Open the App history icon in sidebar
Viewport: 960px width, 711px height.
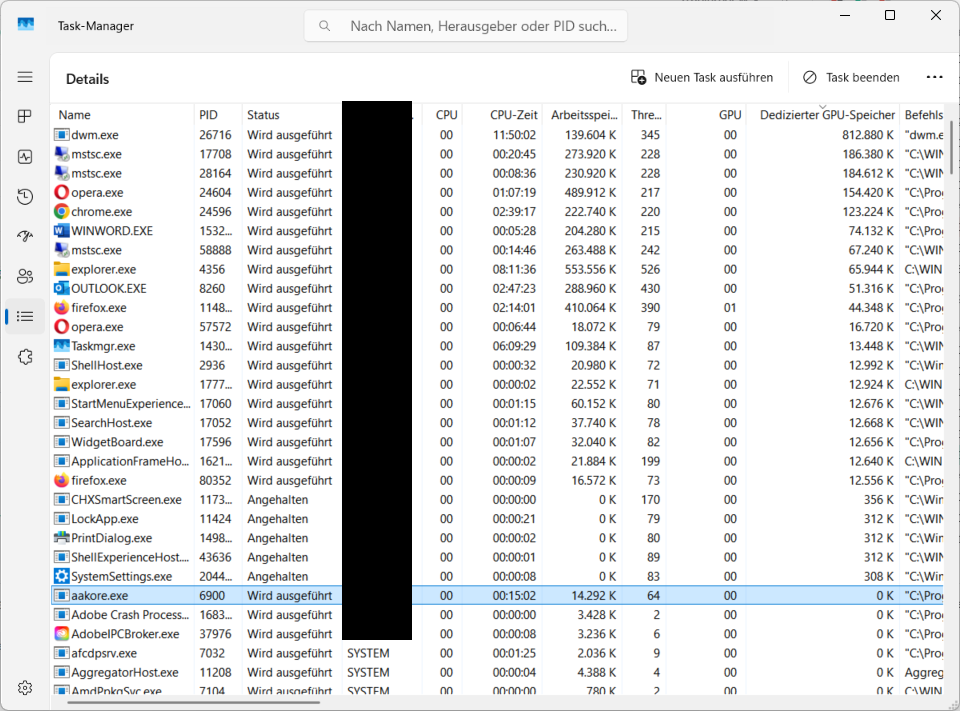pyautogui.click(x=25, y=197)
